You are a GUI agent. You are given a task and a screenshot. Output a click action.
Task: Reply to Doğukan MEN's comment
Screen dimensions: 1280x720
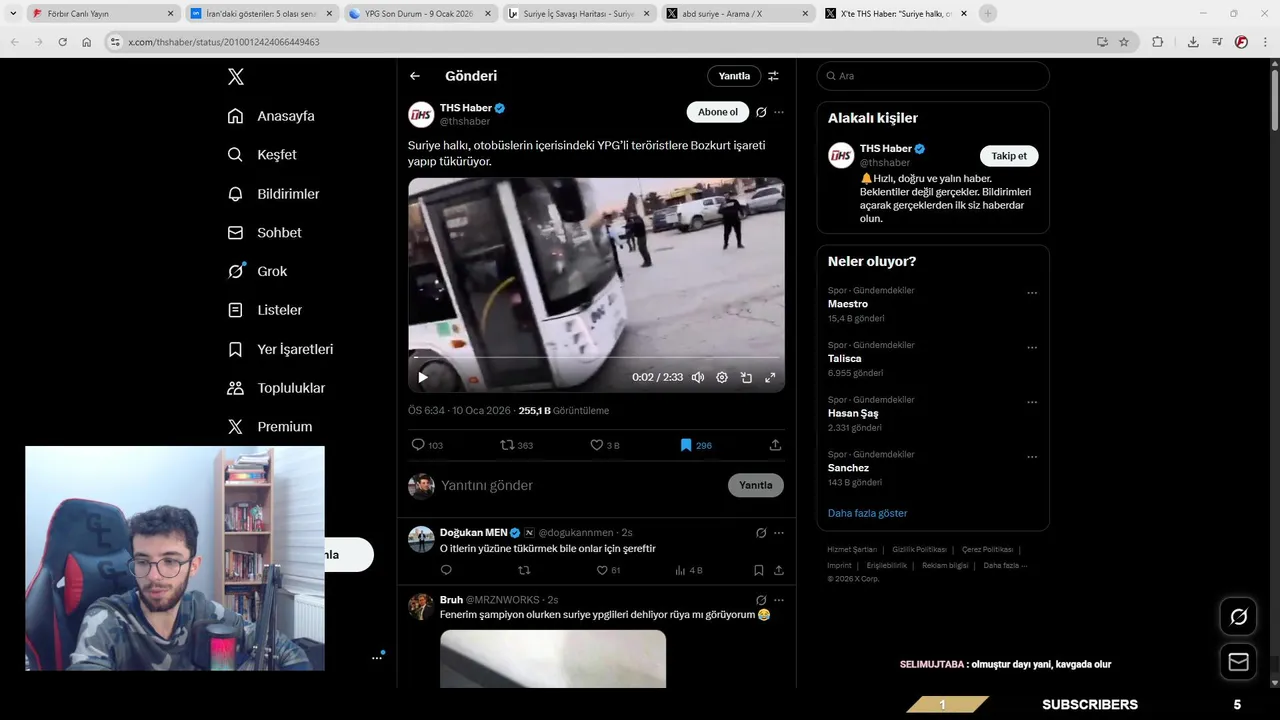[x=446, y=570]
